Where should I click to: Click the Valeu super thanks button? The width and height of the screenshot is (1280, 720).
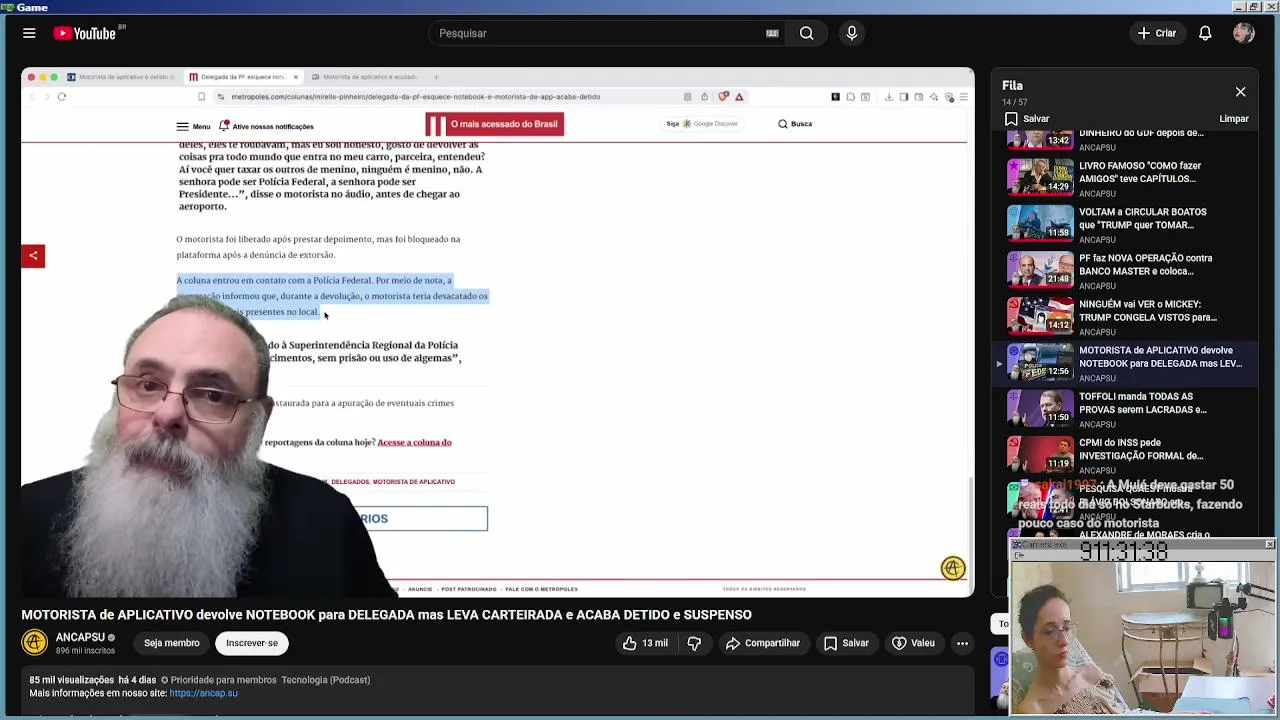click(913, 643)
